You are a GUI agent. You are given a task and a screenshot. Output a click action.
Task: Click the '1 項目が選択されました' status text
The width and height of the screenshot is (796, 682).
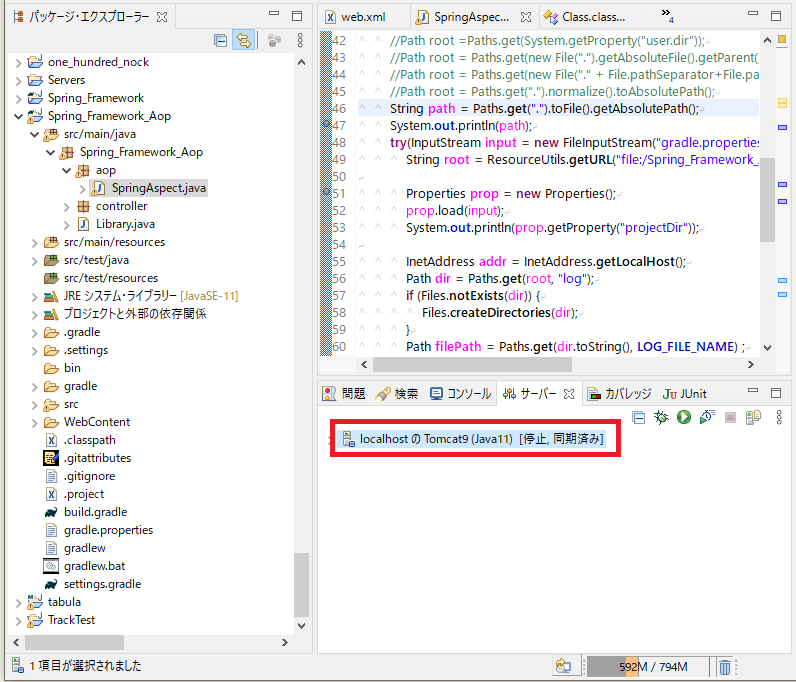(85, 666)
